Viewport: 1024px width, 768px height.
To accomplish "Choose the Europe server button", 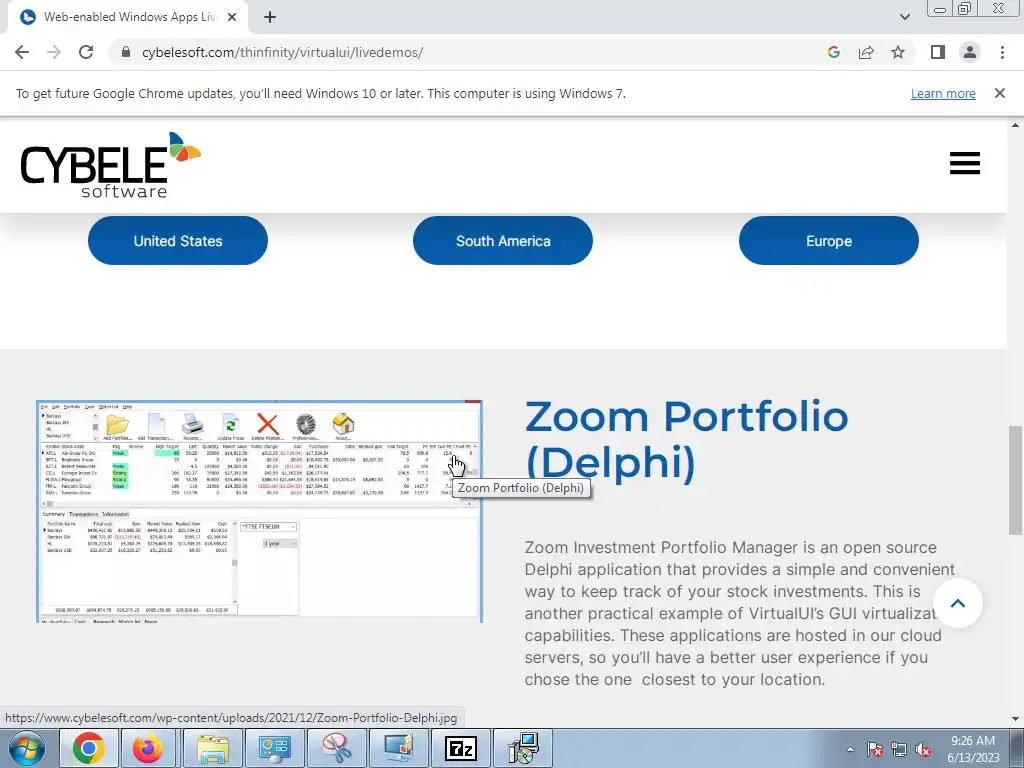I will (x=829, y=240).
